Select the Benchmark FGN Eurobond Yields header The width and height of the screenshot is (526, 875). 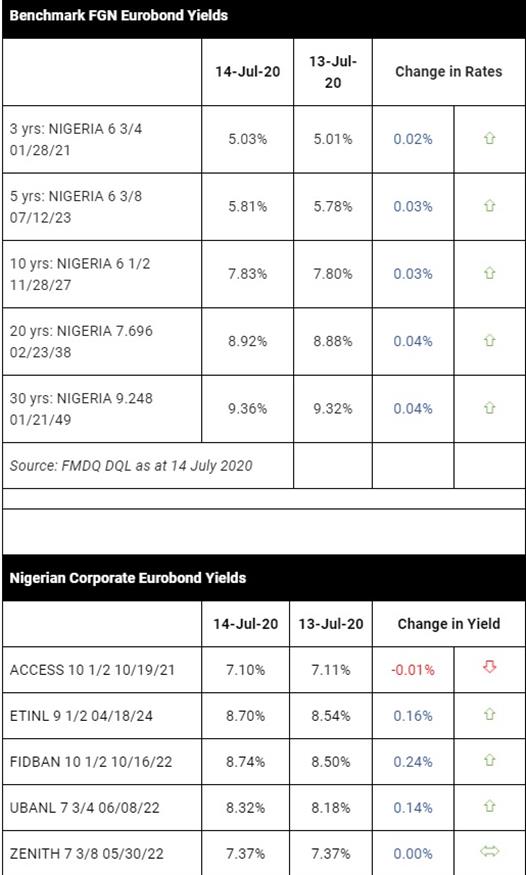click(x=119, y=16)
